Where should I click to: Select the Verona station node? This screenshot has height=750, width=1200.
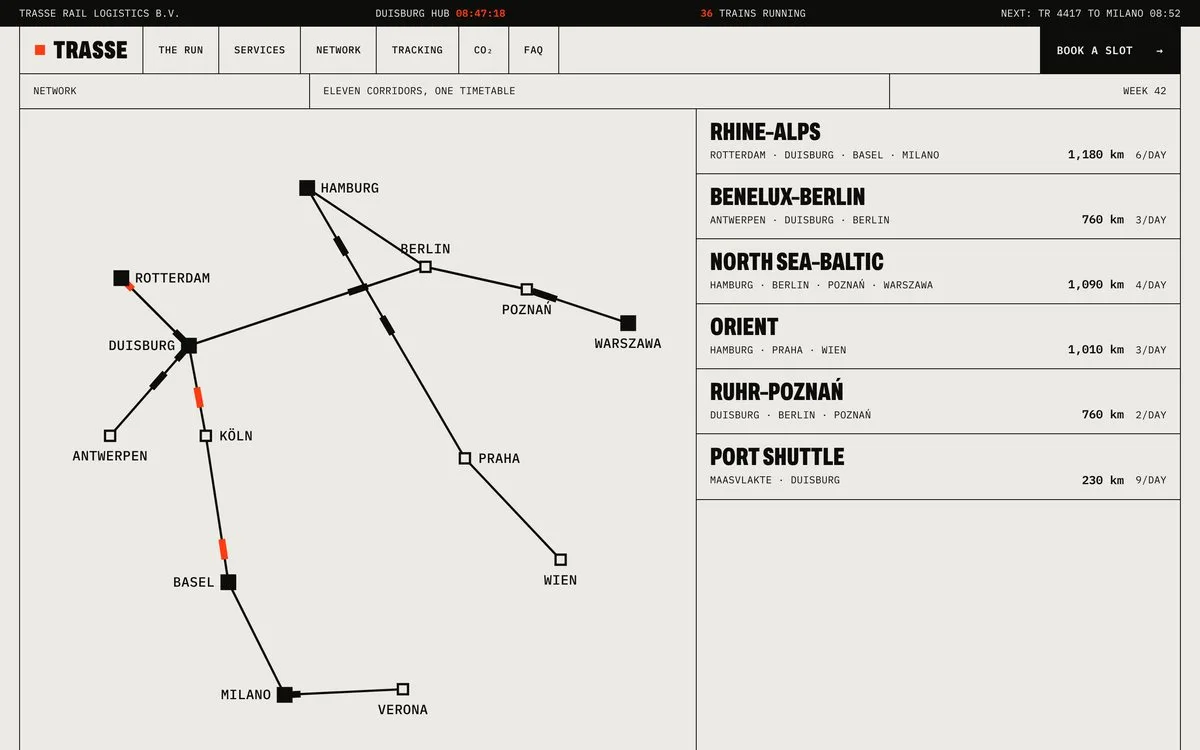point(403,689)
